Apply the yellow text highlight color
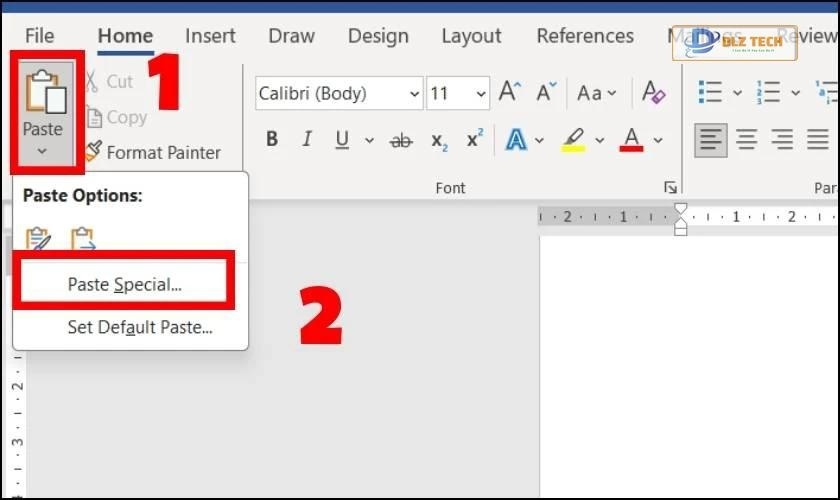Screen dimensions: 840x500 pos(572,140)
